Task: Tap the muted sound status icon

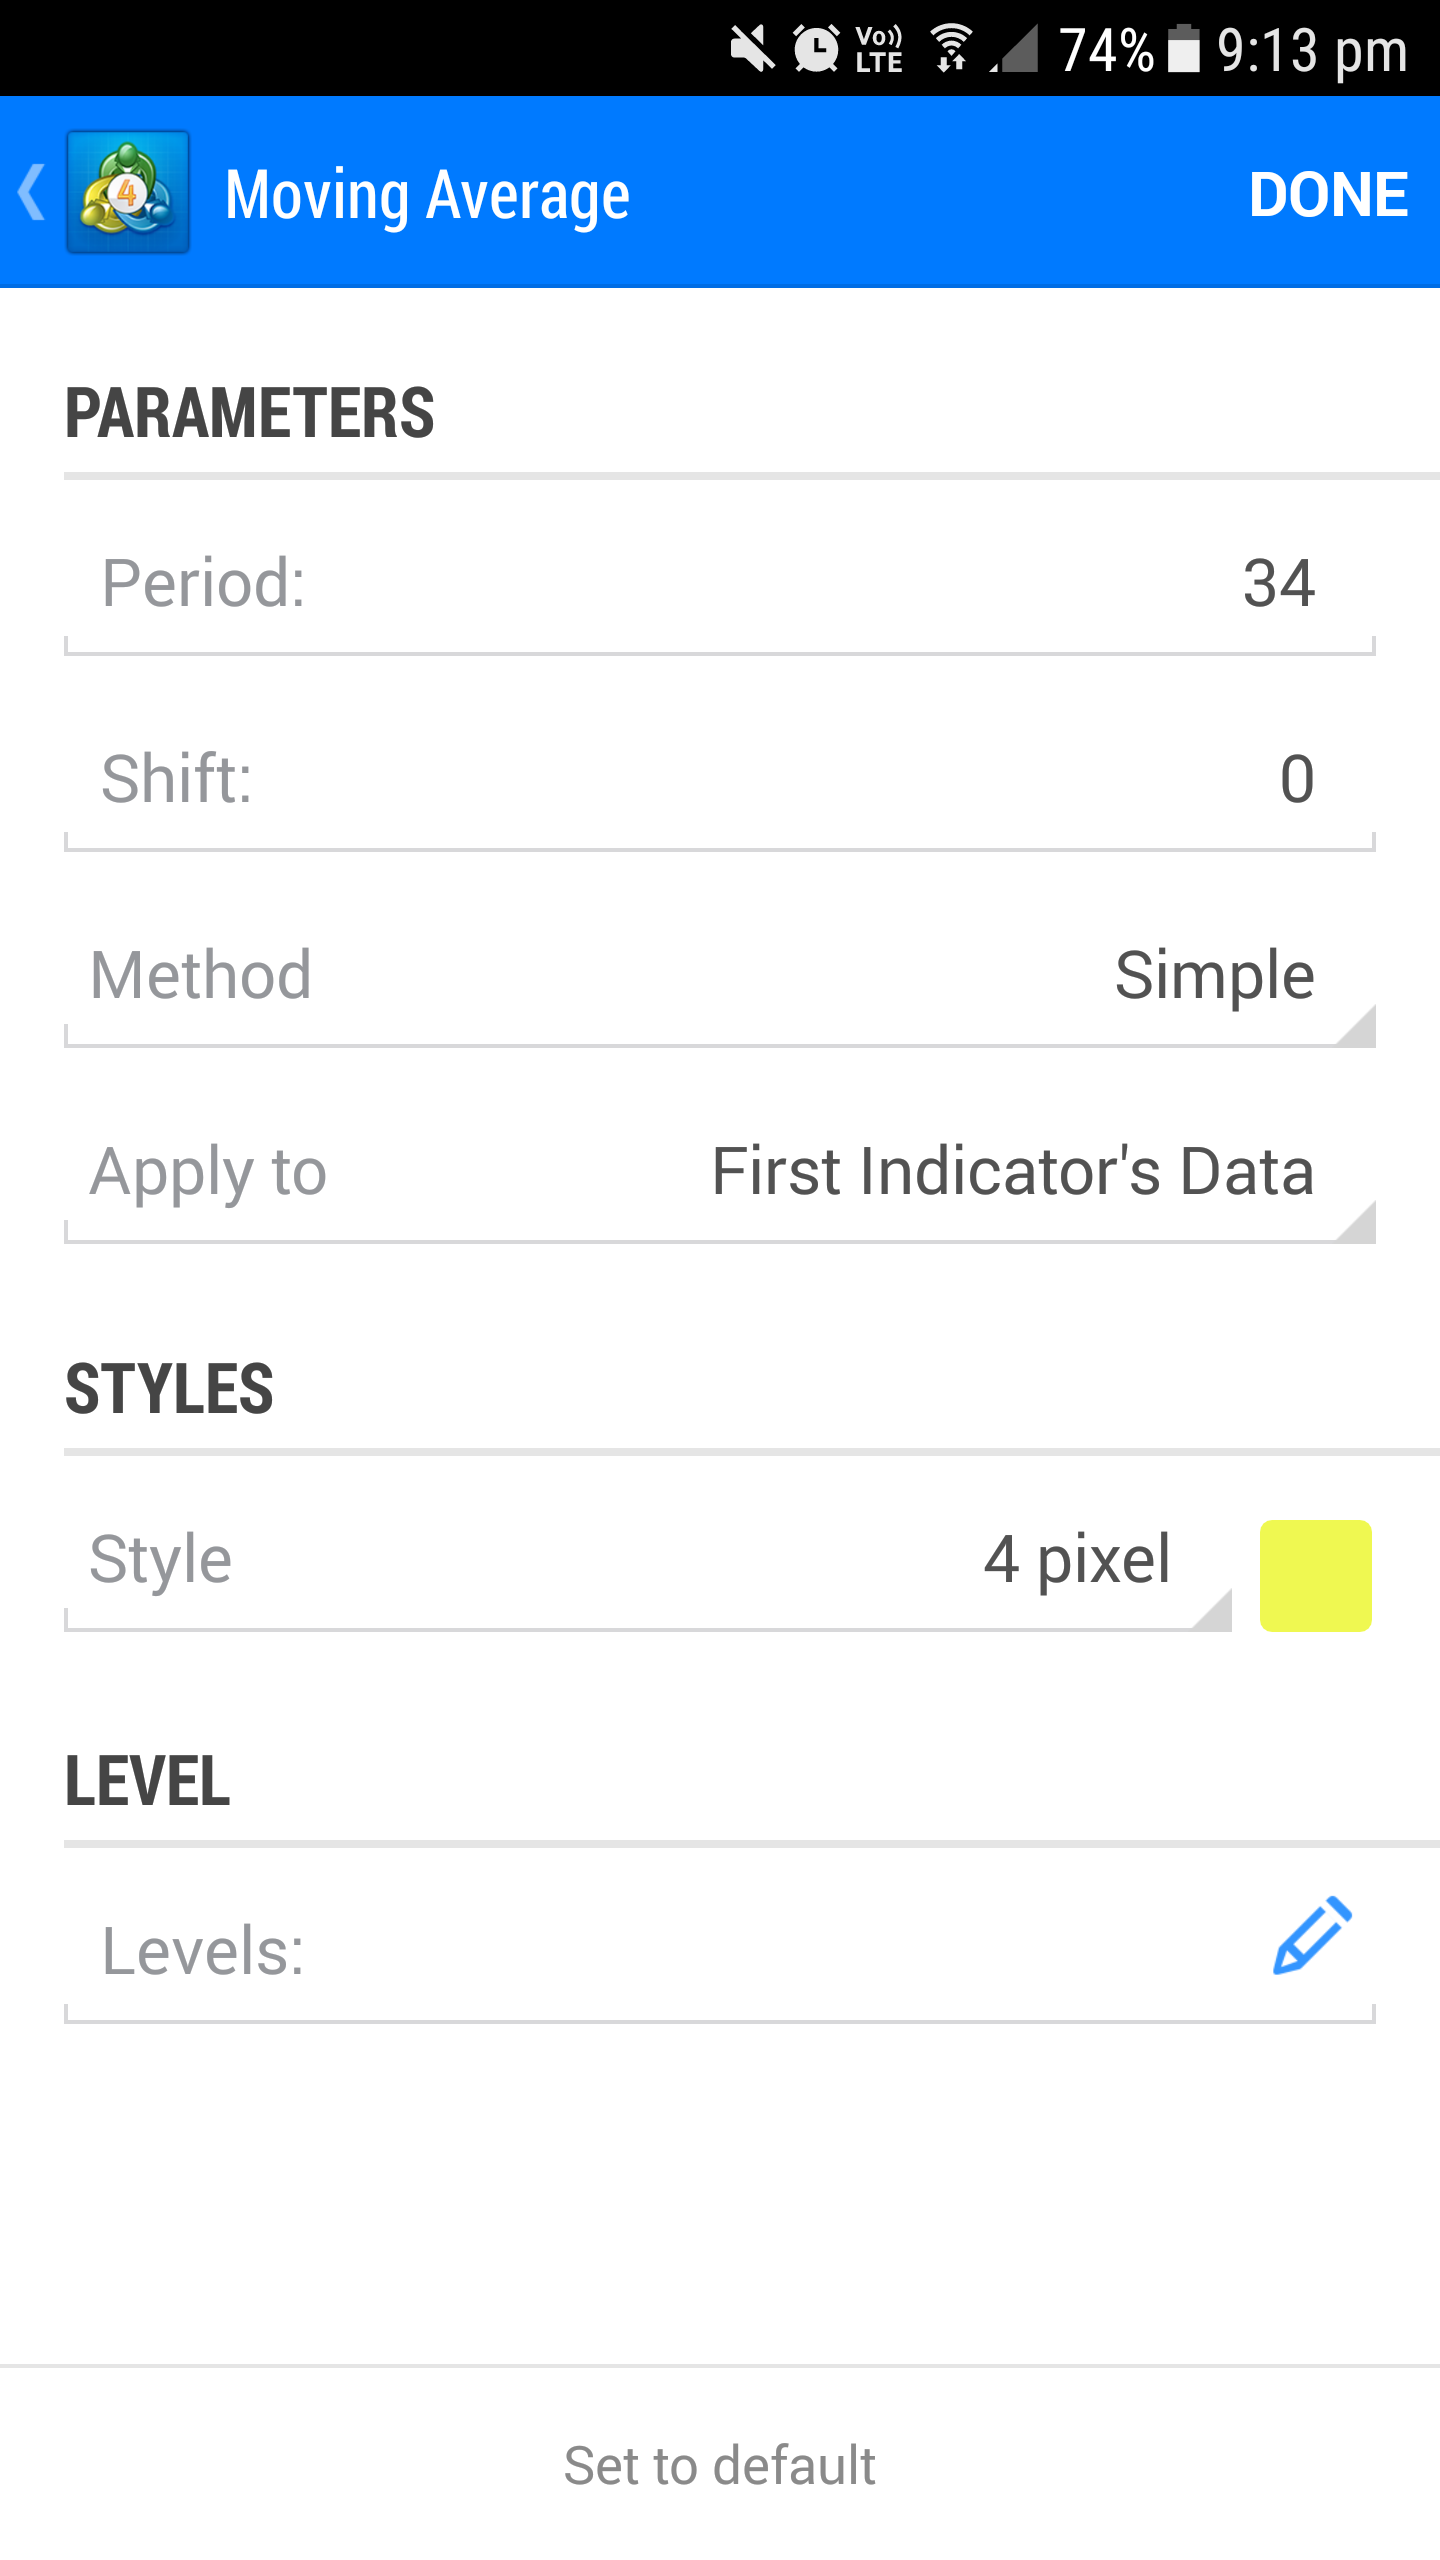Action: click(x=752, y=48)
